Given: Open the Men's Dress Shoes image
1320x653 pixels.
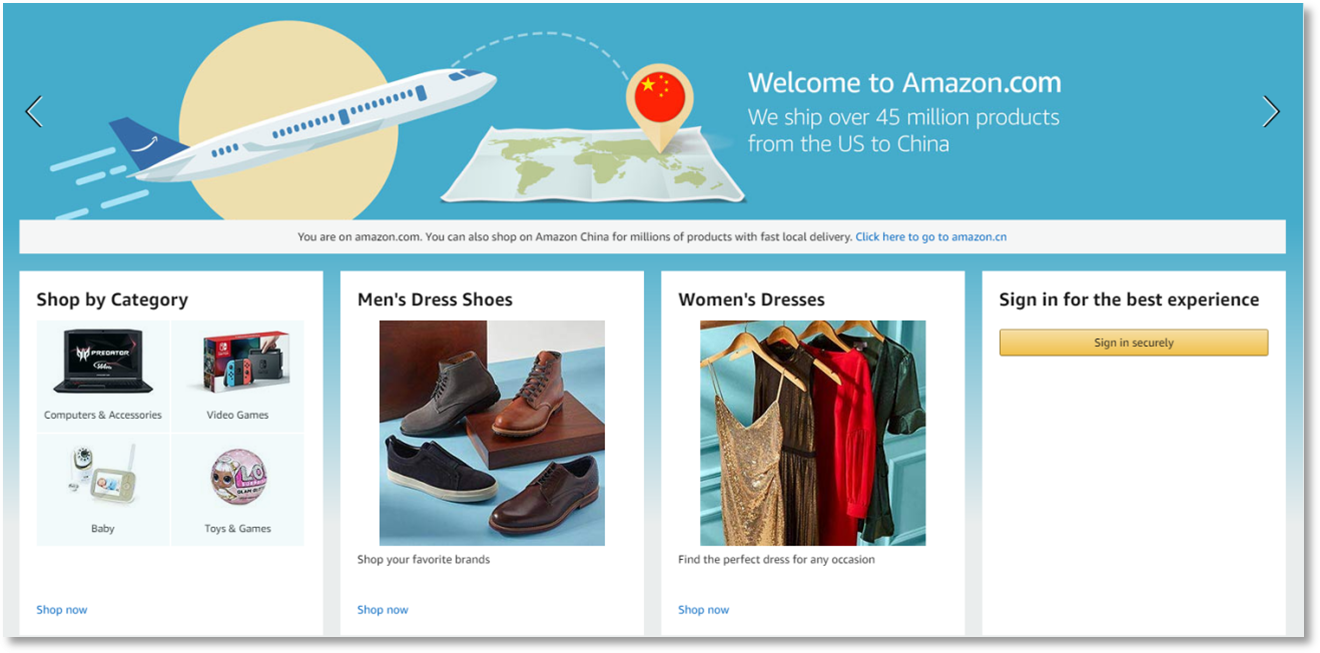Looking at the screenshot, I should [x=492, y=433].
